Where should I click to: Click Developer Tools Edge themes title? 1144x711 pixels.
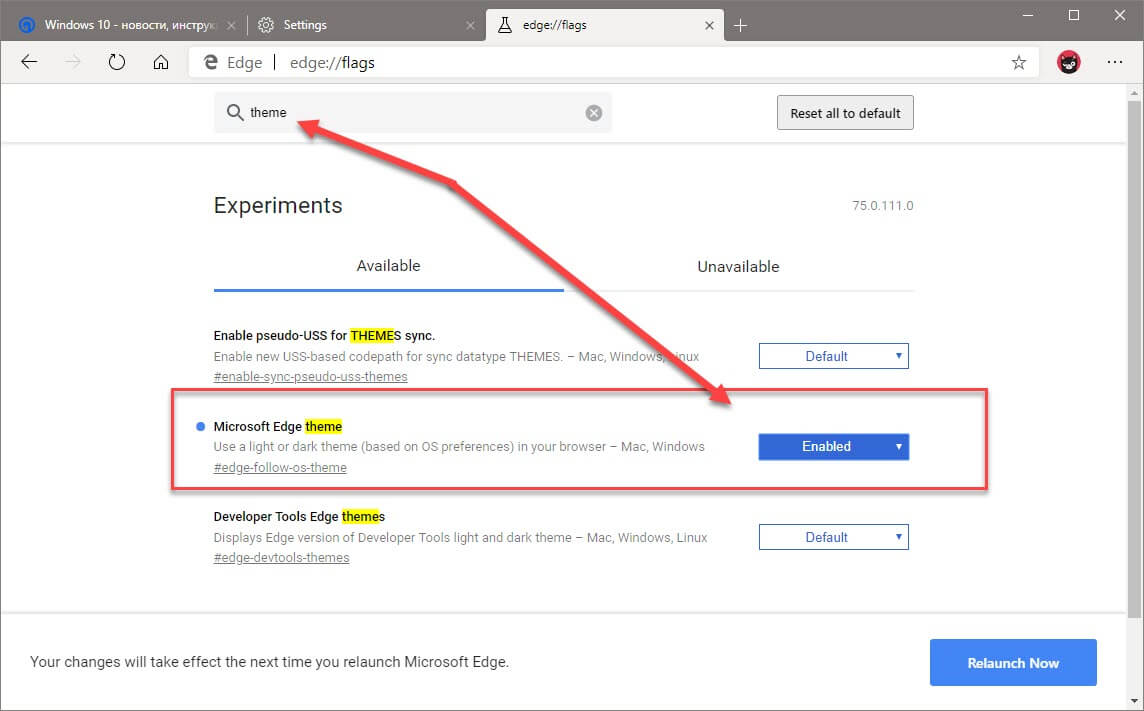click(x=299, y=516)
